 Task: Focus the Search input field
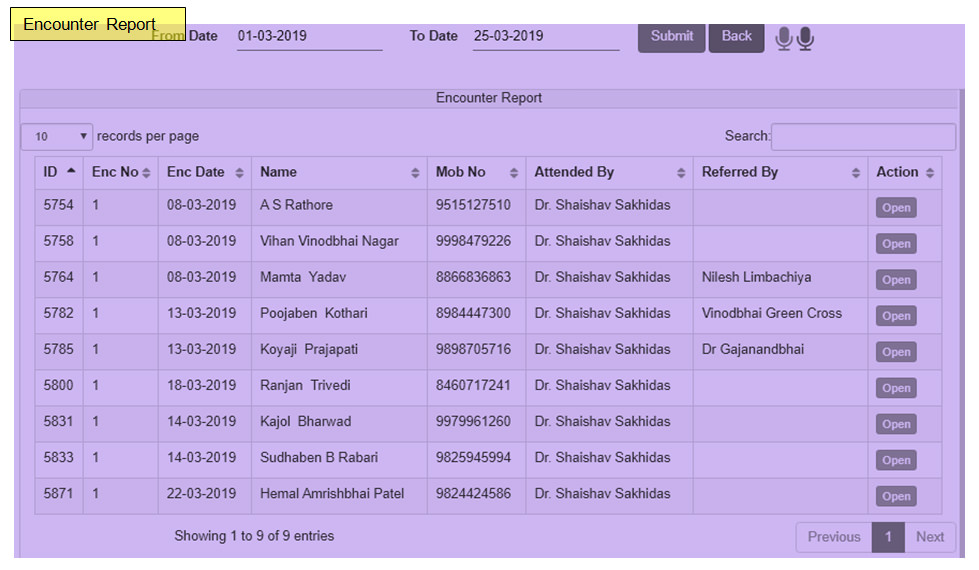(x=863, y=137)
